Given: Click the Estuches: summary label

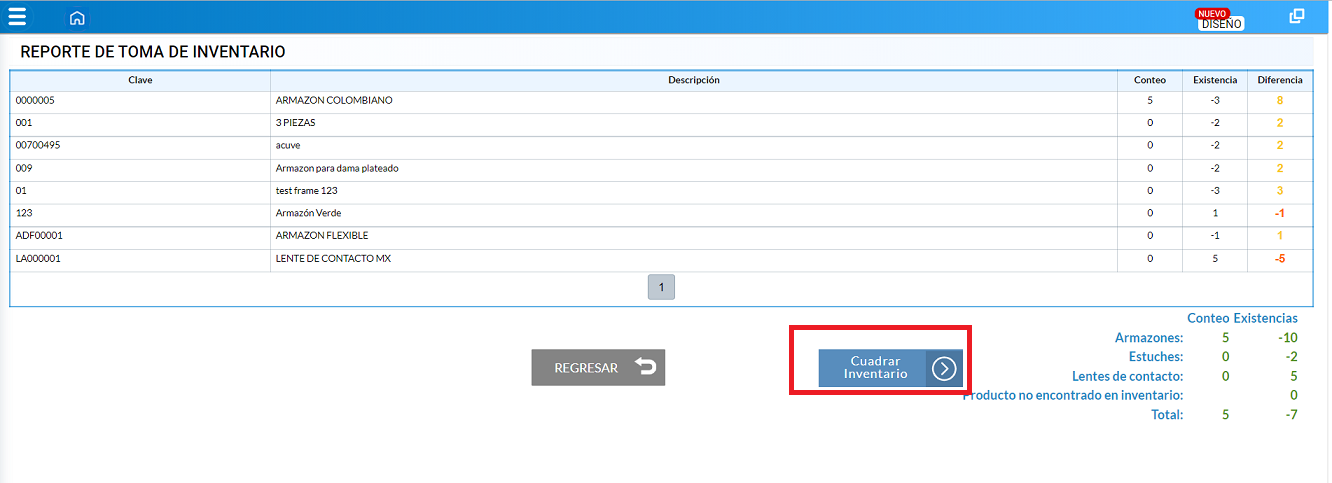Looking at the screenshot, I should click(x=1156, y=357).
